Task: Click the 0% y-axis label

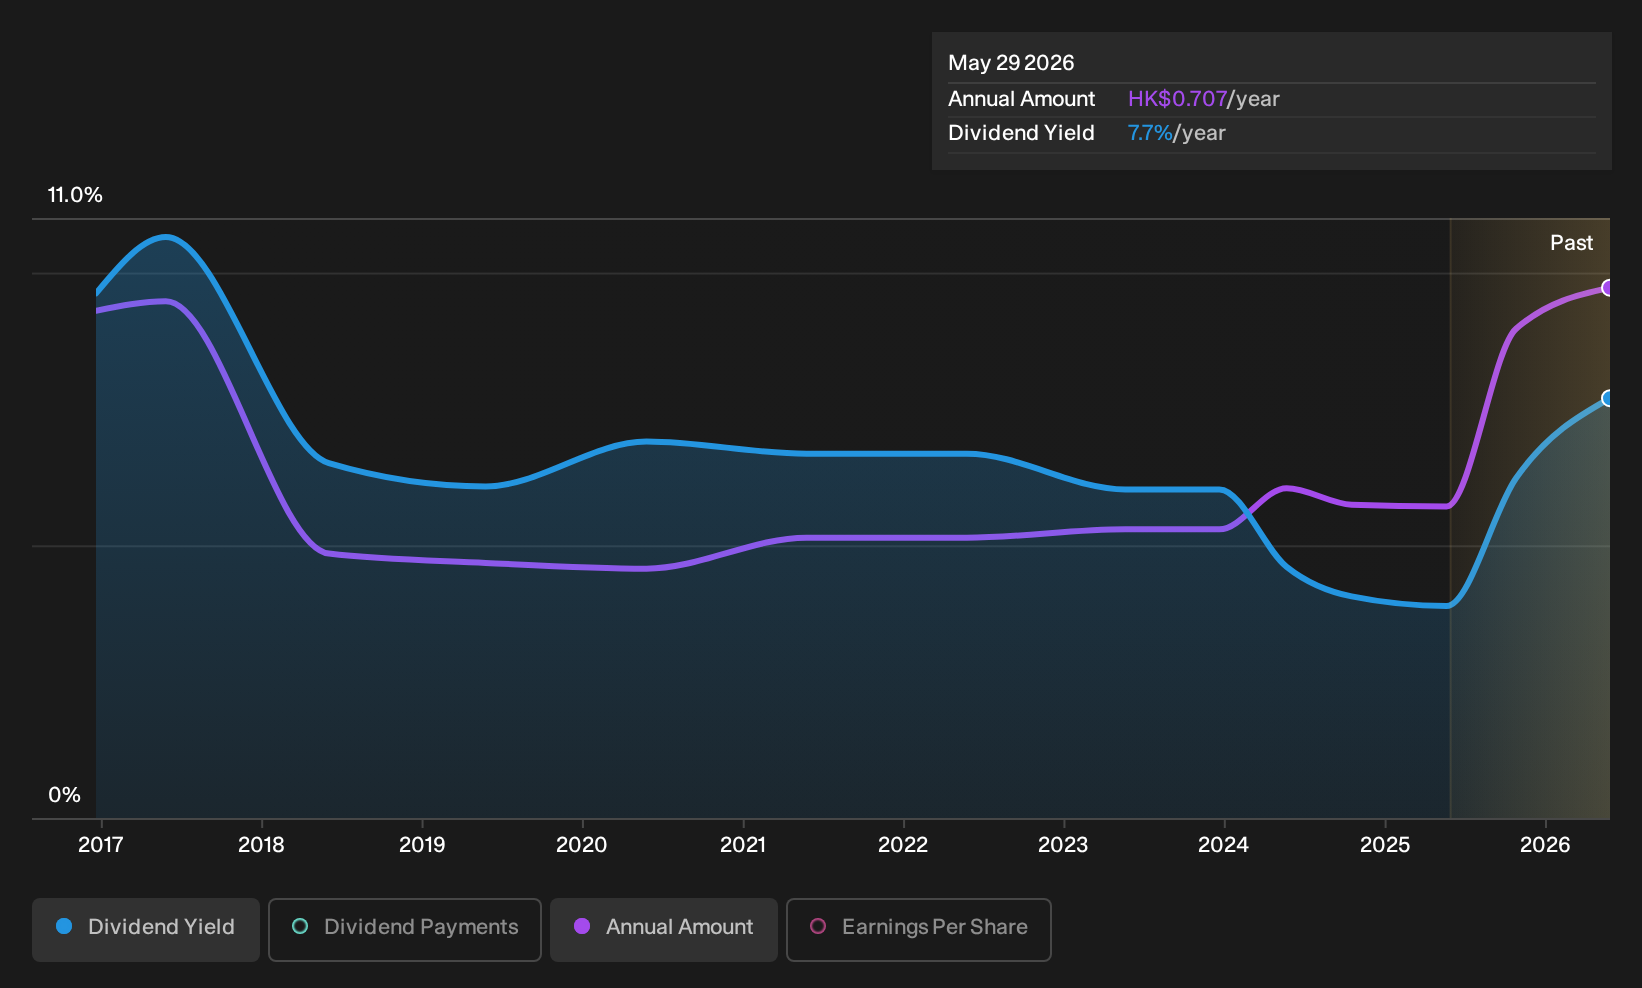Action: pyautogui.click(x=64, y=795)
